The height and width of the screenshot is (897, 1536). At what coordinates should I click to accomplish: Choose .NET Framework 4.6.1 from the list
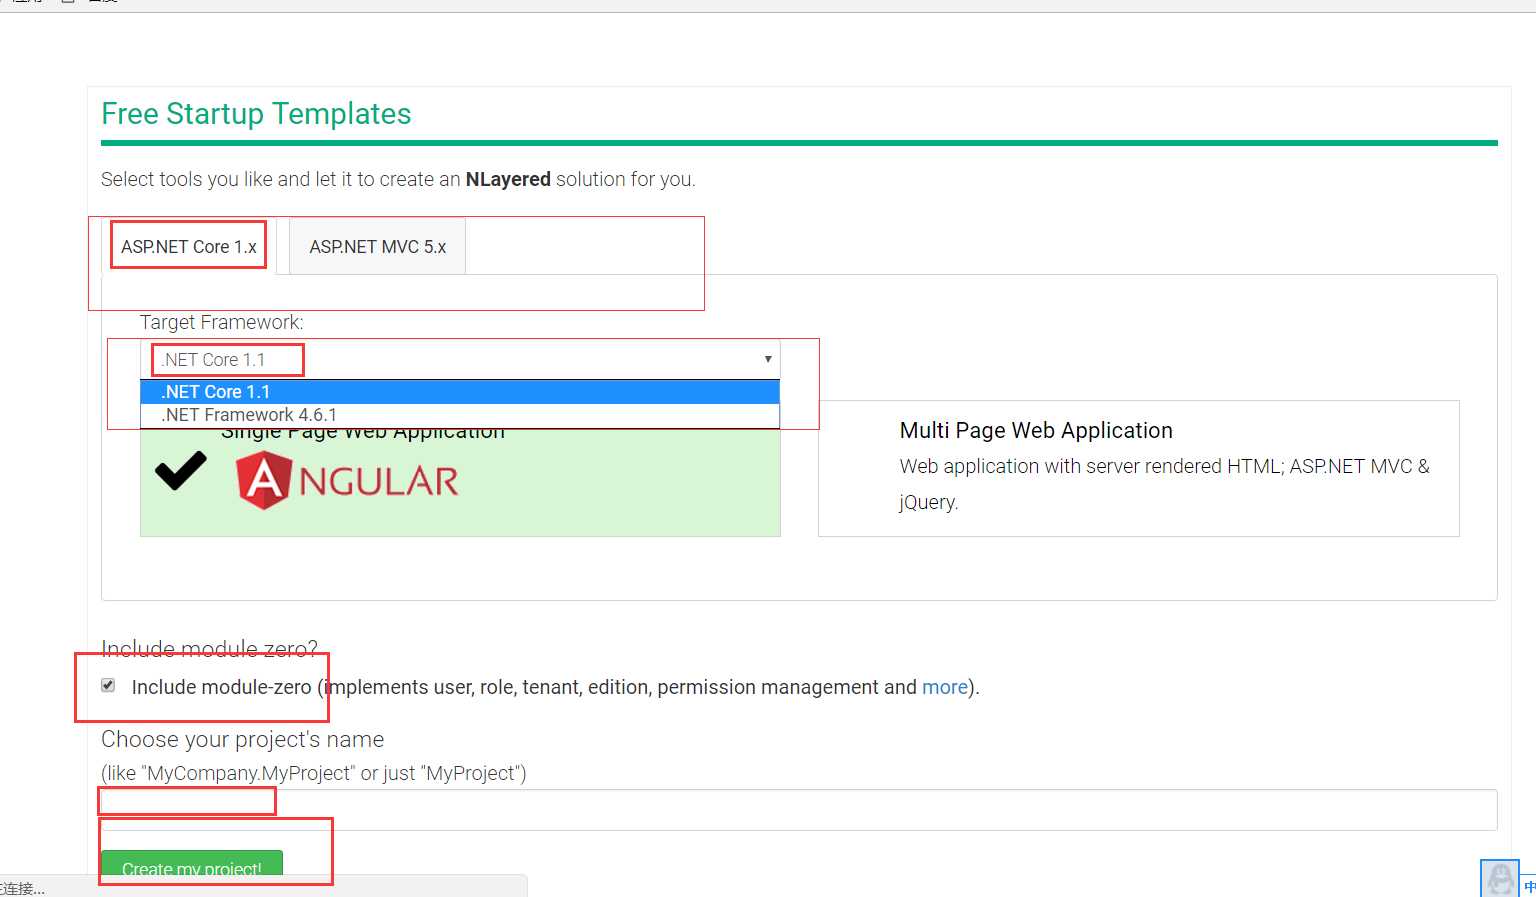point(460,415)
